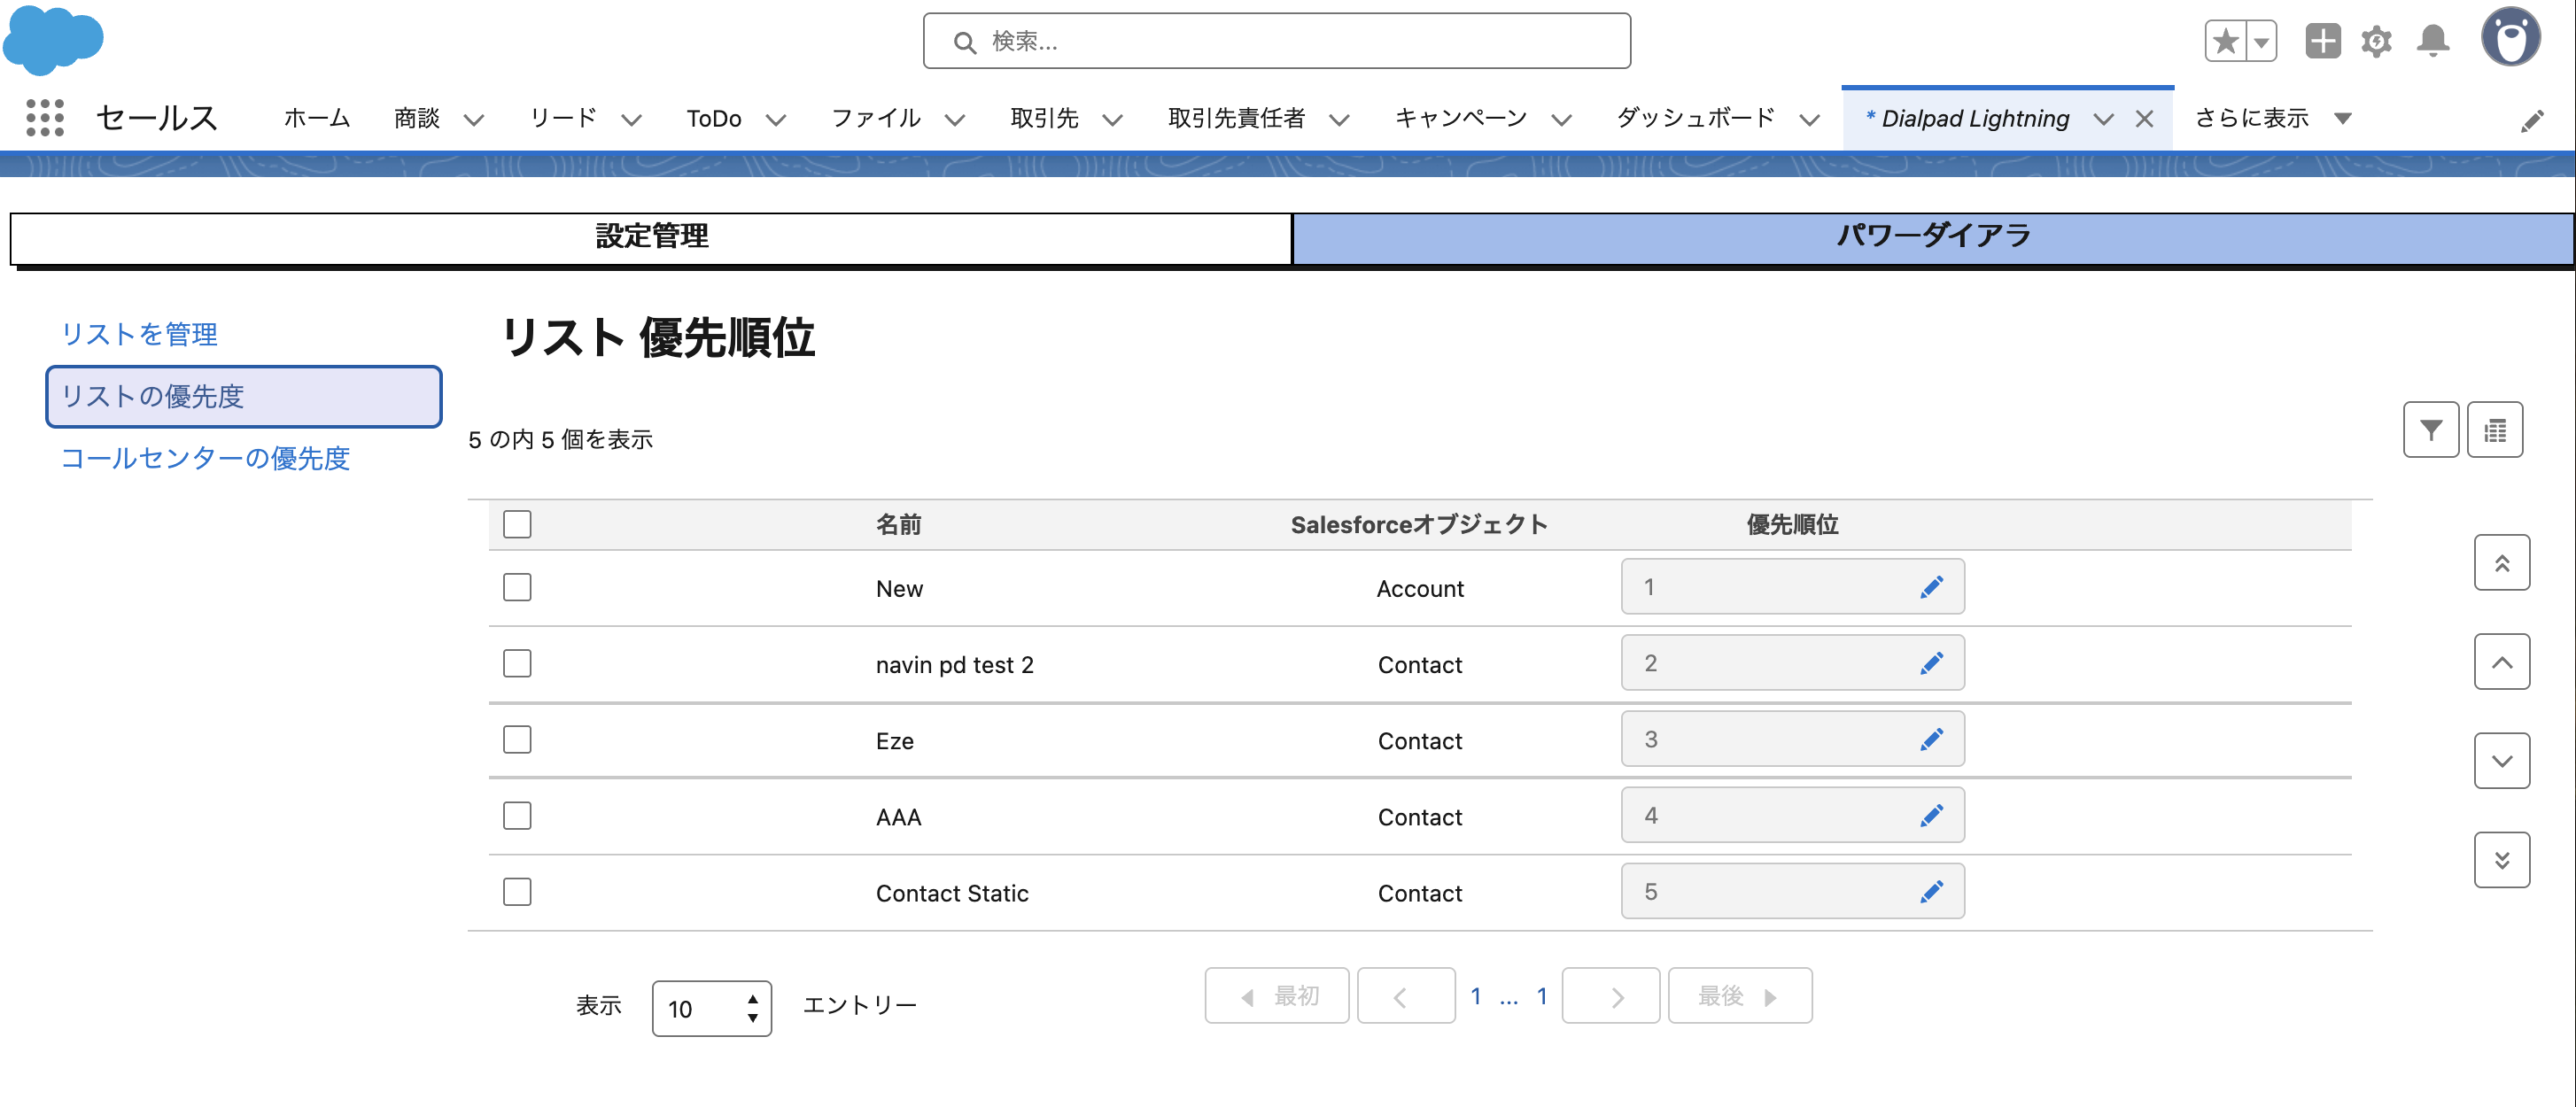Click the 最初 first page button
2576x1107 pixels.
(1276, 995)
